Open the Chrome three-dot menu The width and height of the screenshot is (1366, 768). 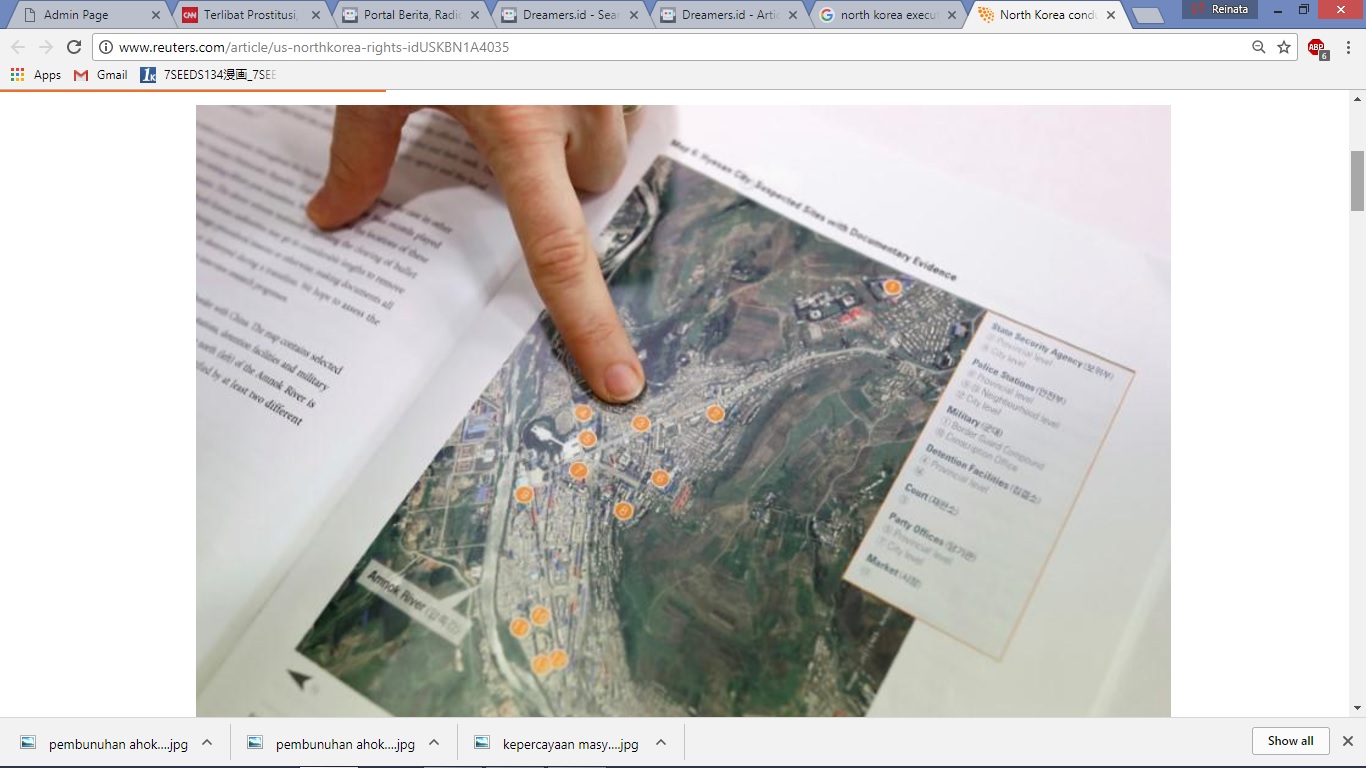[x=1348, y=47]
